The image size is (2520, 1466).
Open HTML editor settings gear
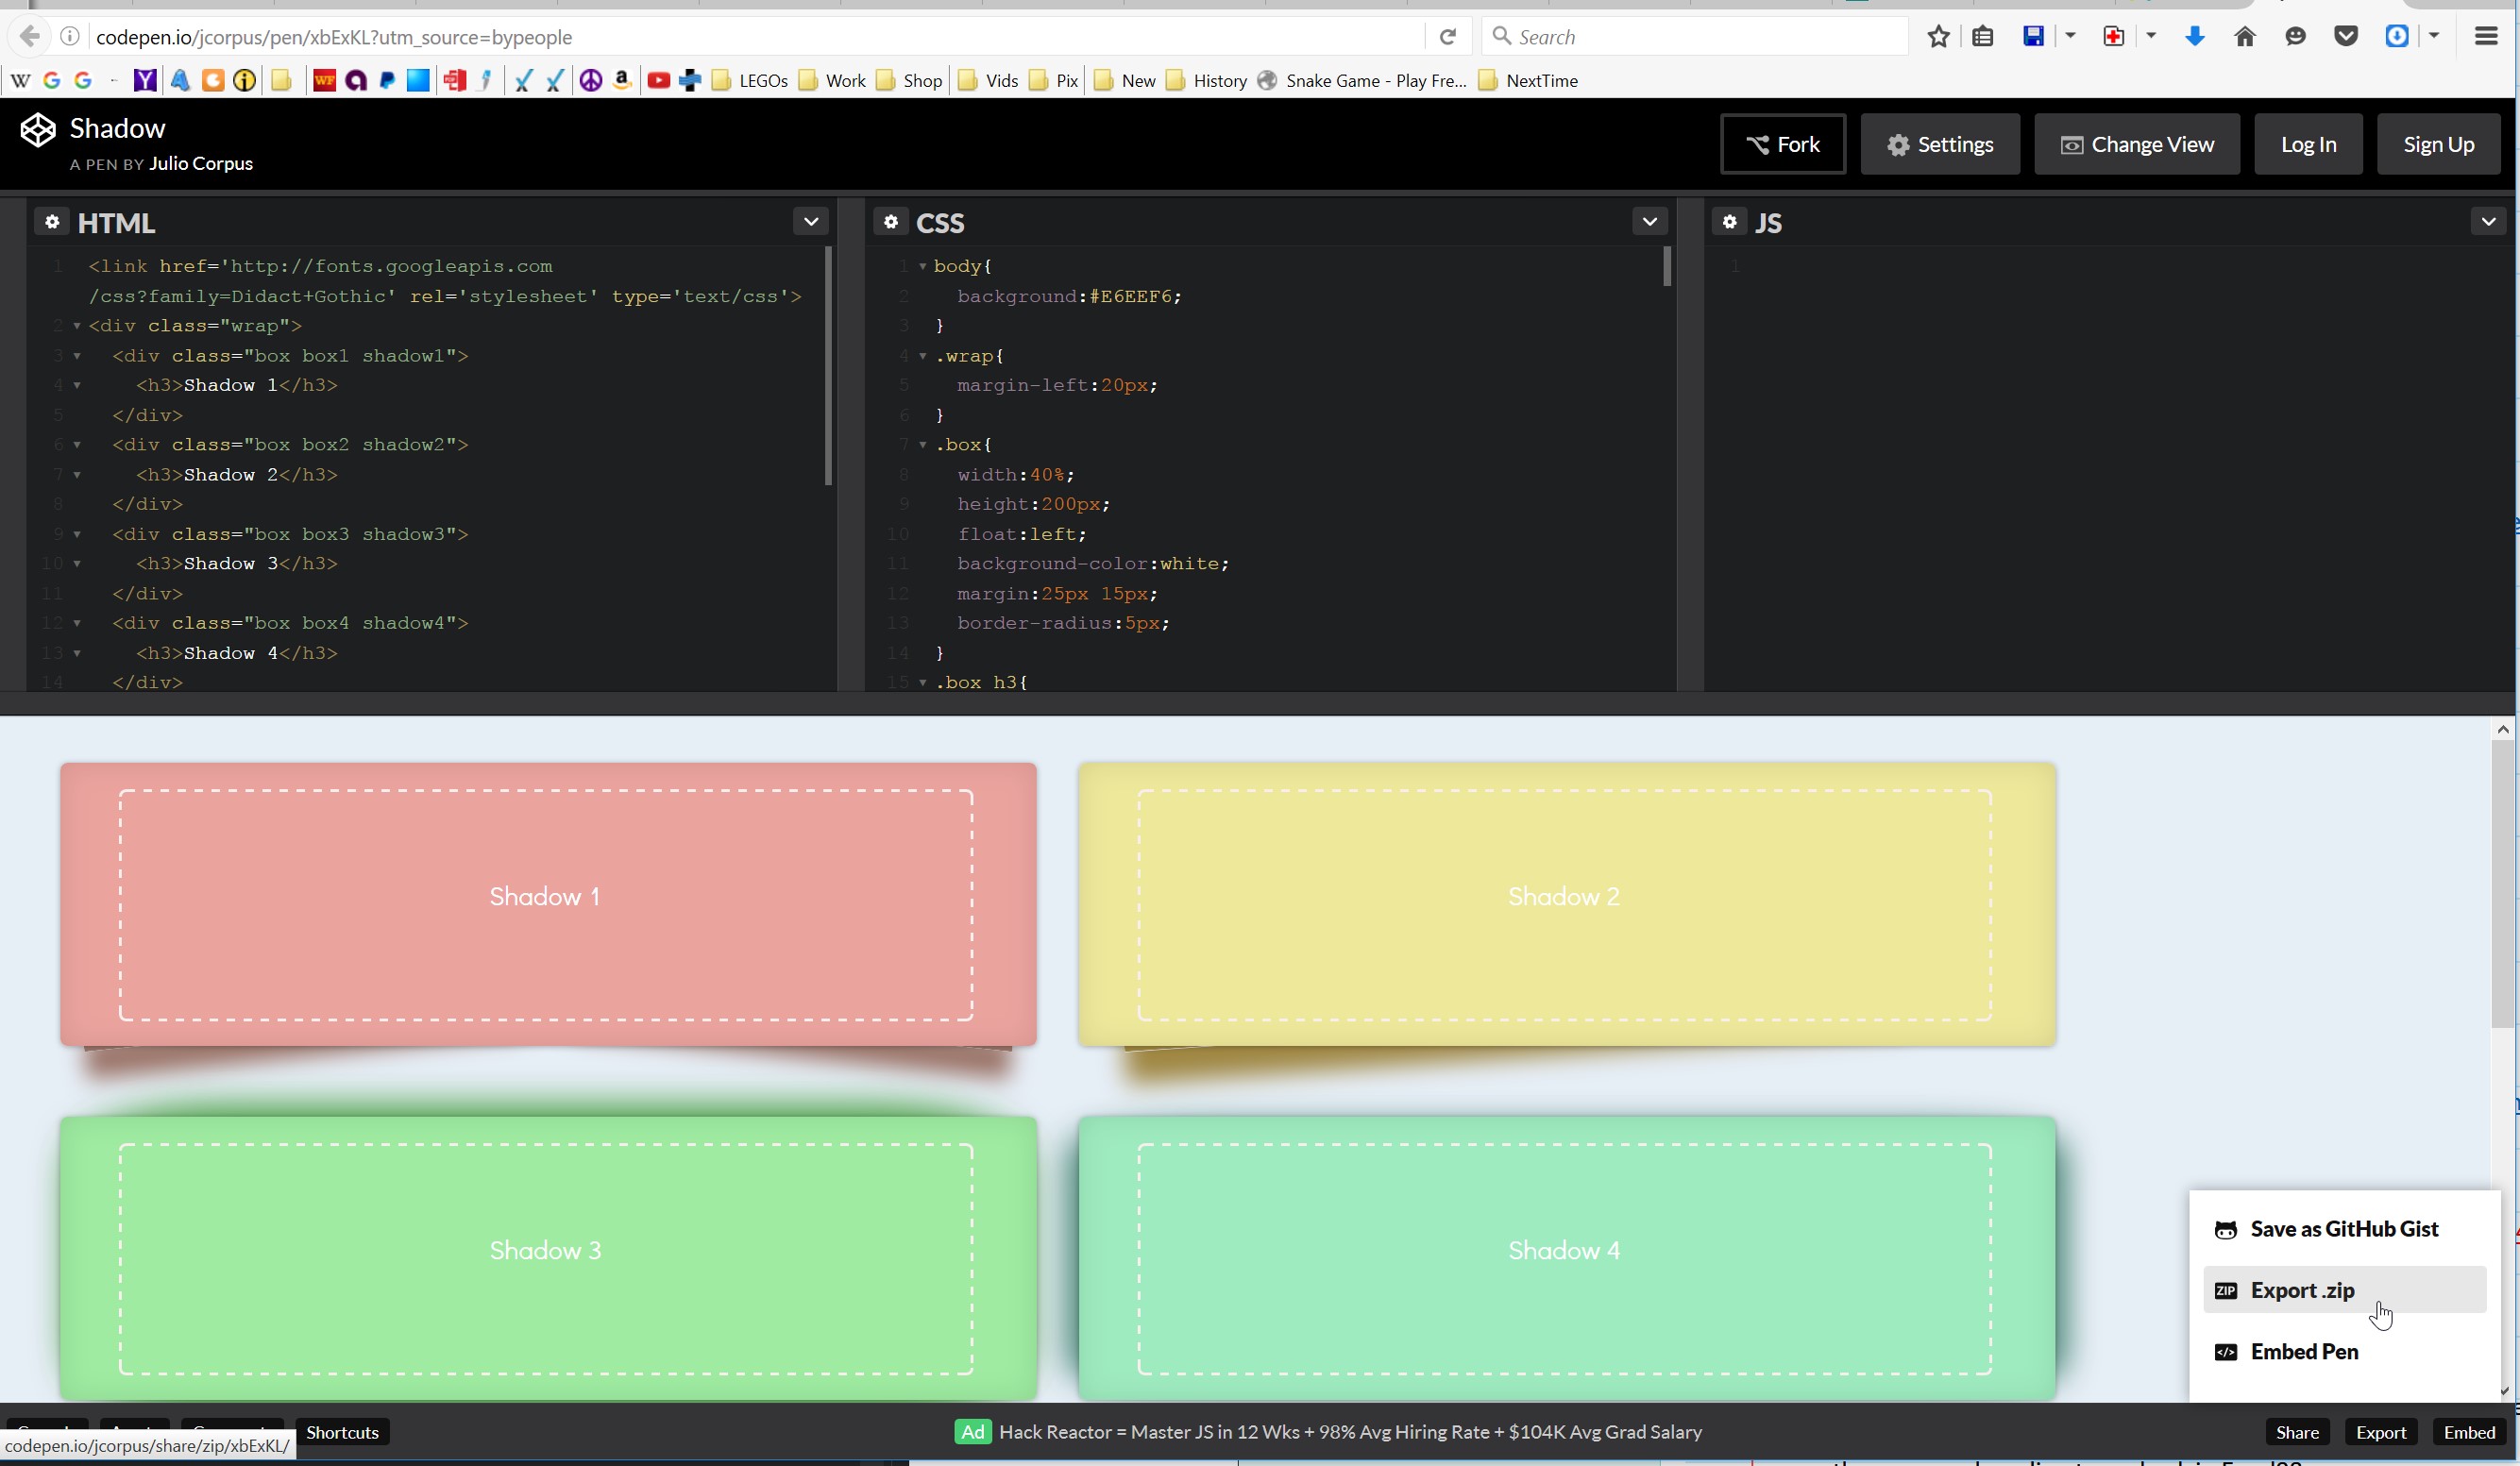click(52, 222)
